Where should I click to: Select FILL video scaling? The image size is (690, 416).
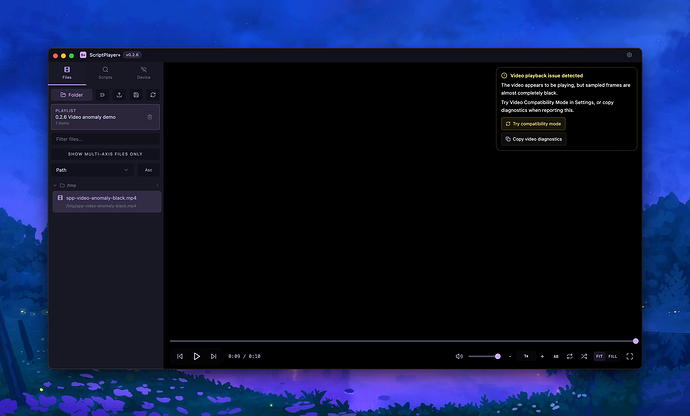(613, 356)
